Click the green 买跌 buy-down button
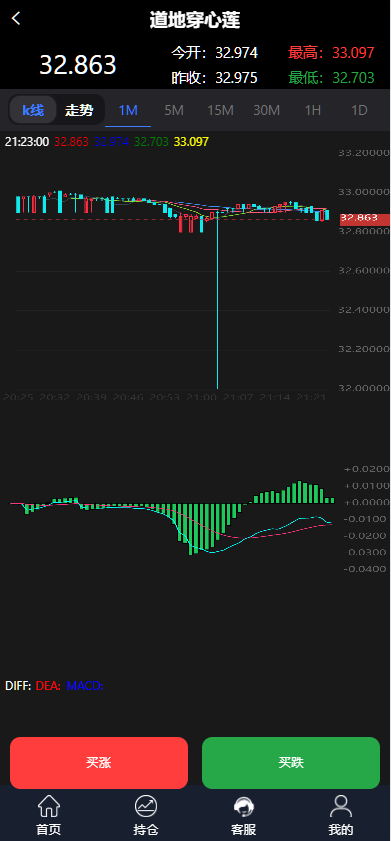This screenshot has width=391, height=841. (x=291, y=763)
